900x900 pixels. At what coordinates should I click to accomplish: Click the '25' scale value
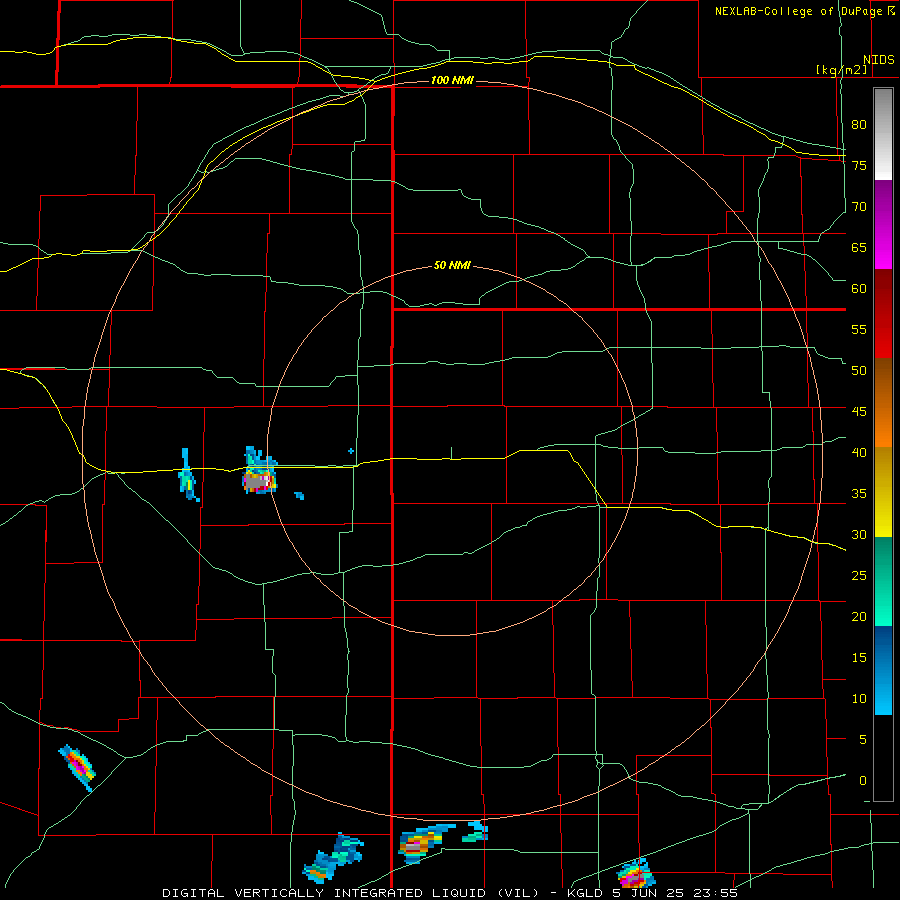[859, 576]
